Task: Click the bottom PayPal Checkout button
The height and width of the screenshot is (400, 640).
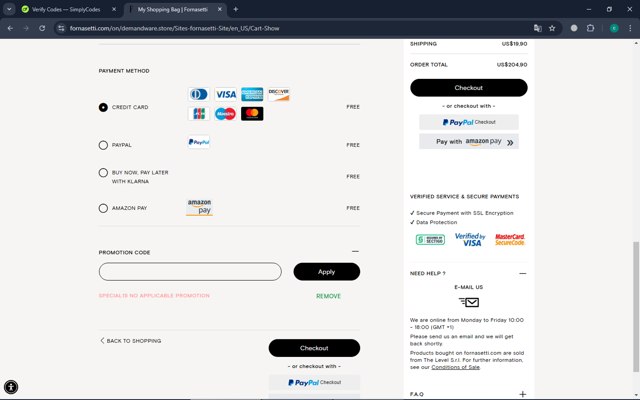Action: [x=314, y=382]
